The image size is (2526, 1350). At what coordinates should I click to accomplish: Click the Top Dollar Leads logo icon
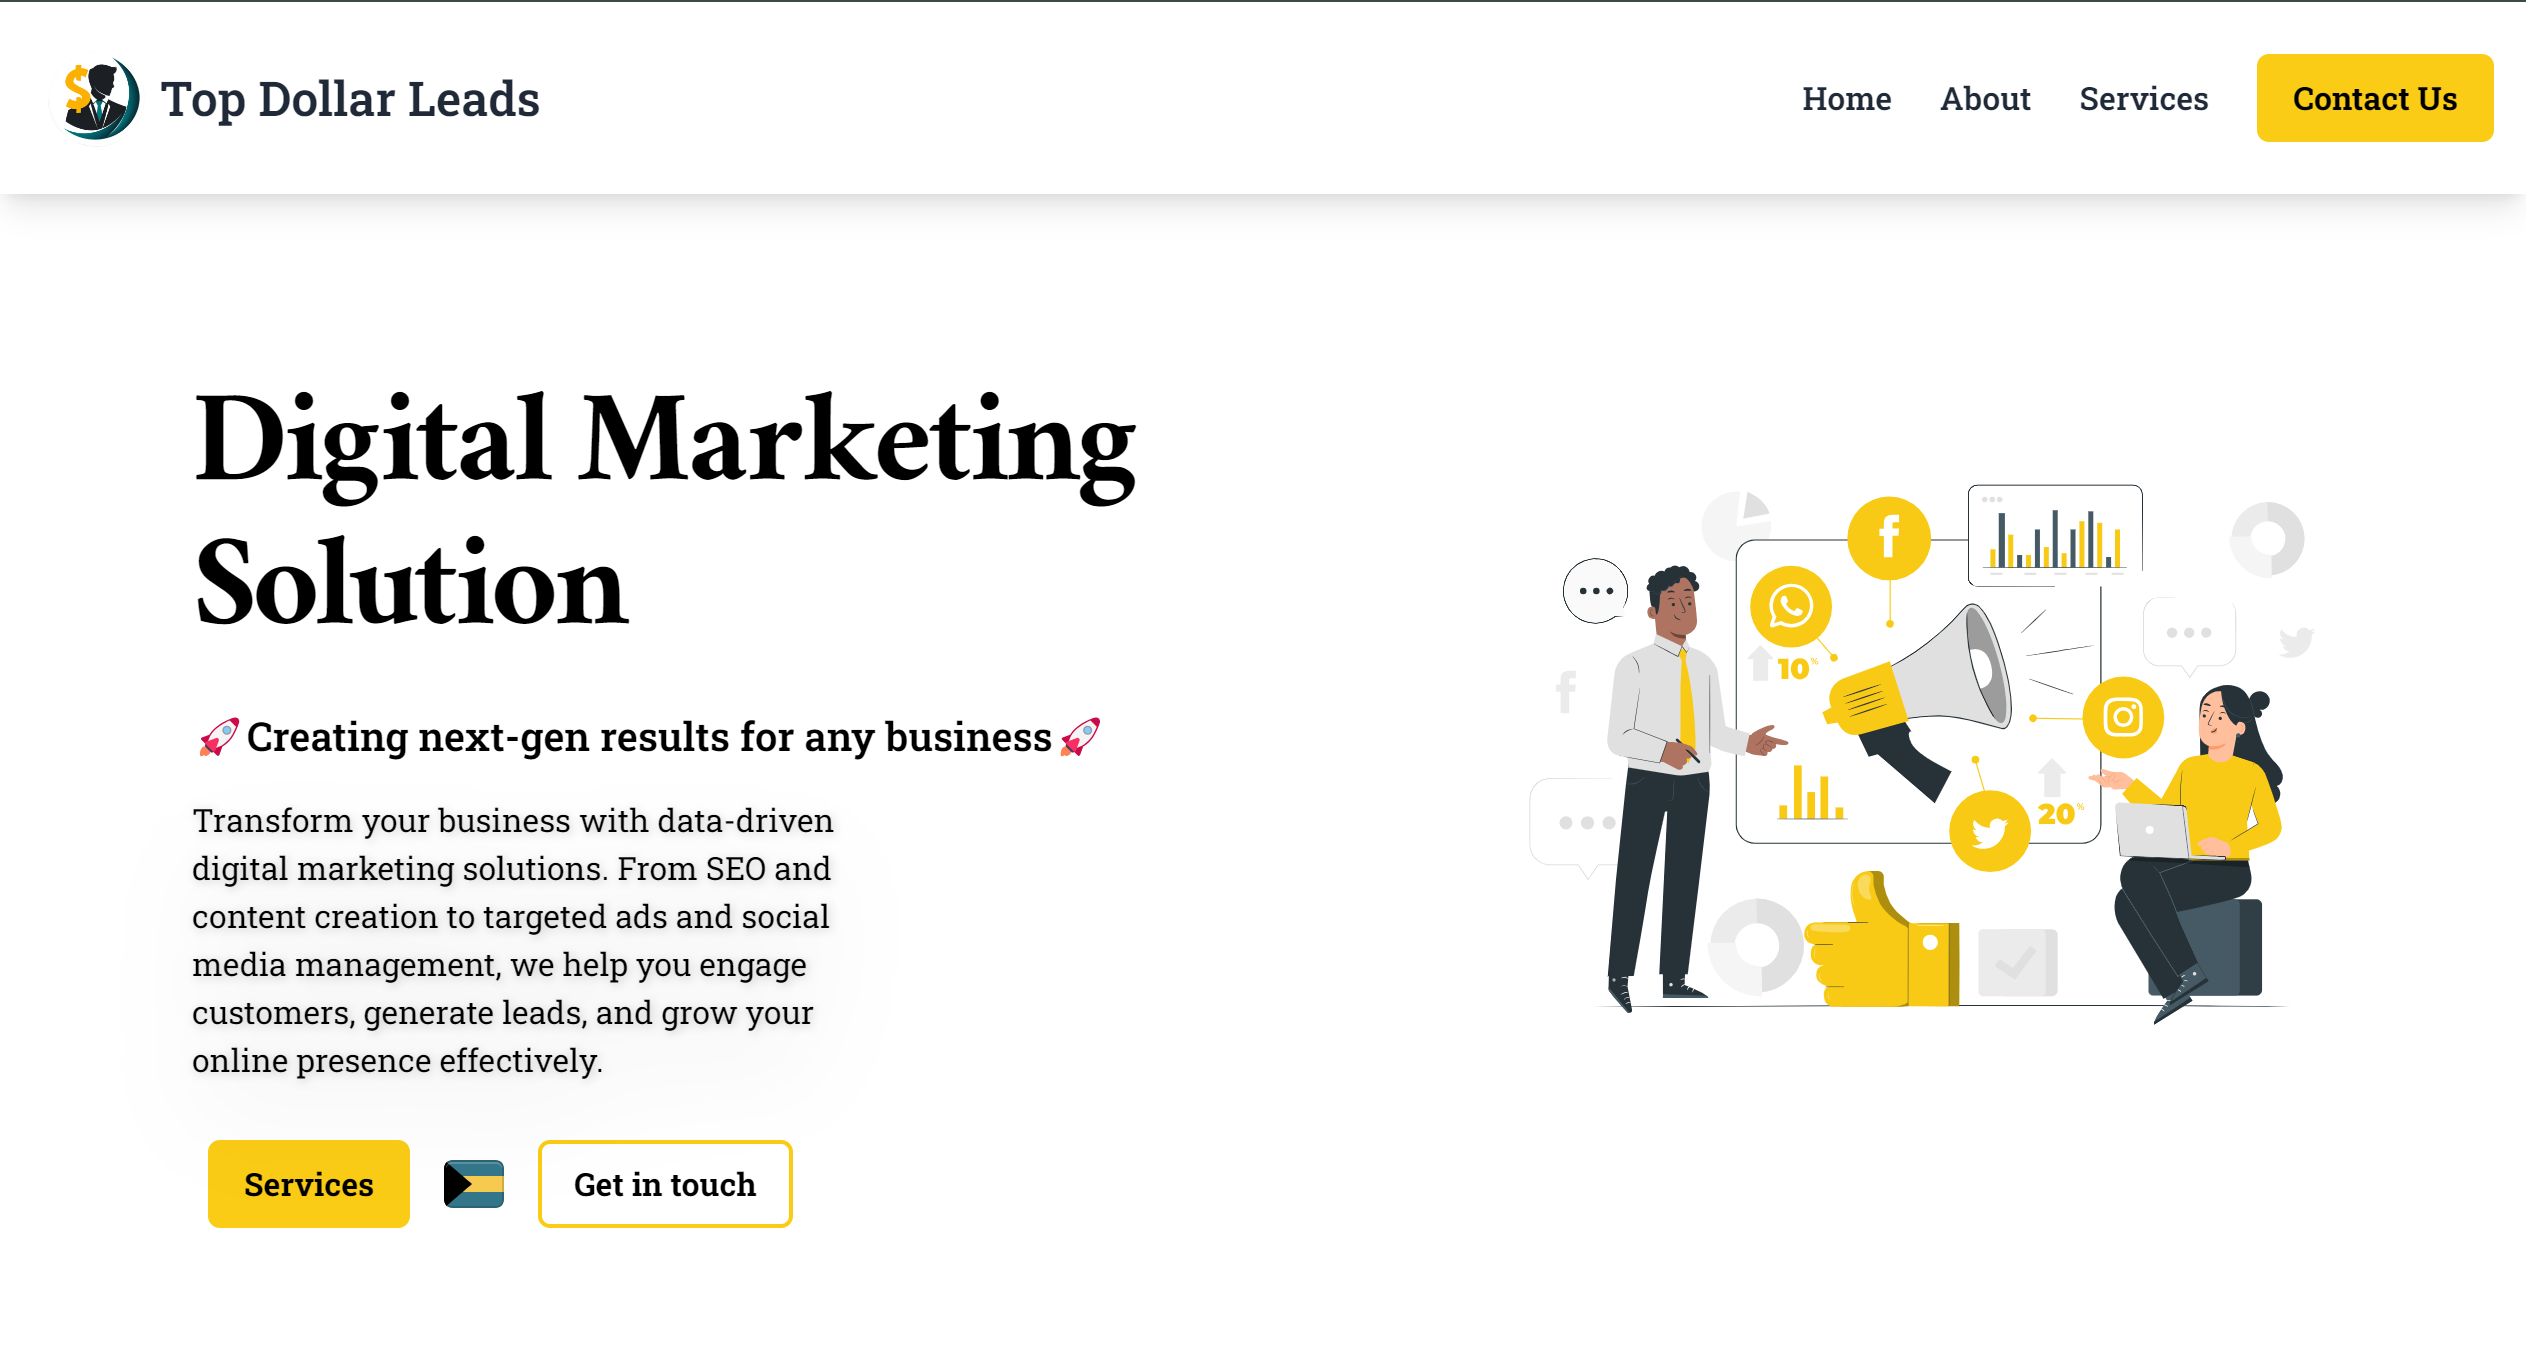(96, 98)
